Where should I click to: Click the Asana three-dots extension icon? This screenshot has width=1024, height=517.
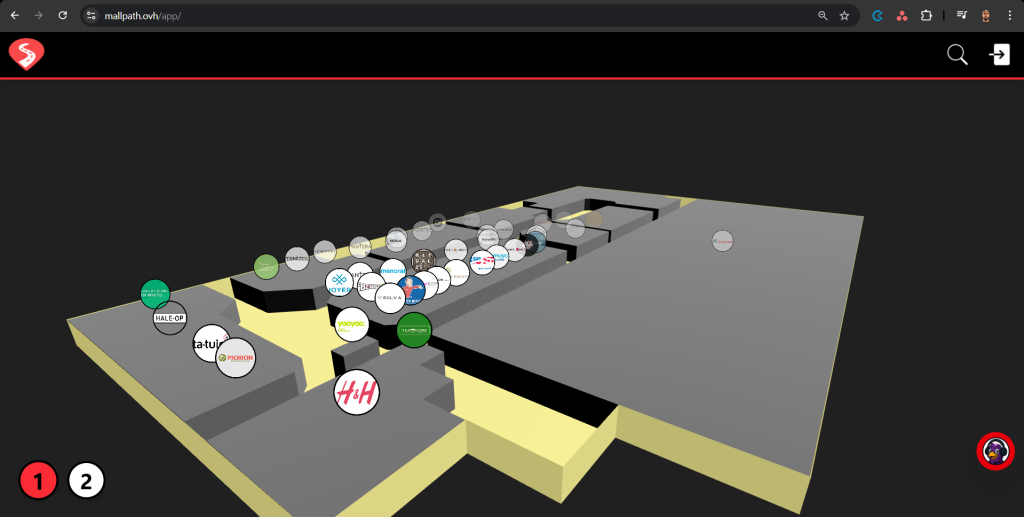902,16
